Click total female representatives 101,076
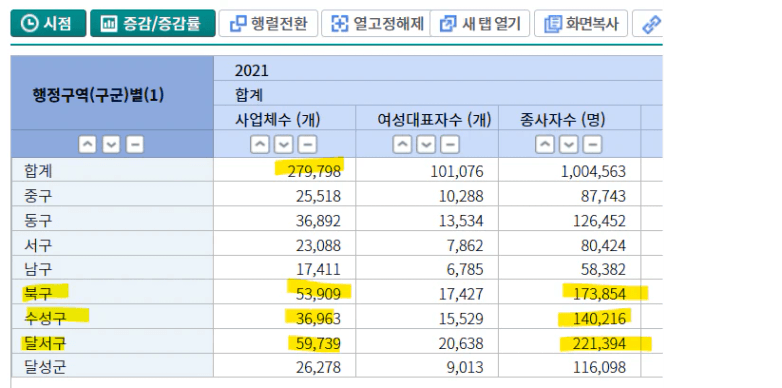 click(x=457, y=171)
